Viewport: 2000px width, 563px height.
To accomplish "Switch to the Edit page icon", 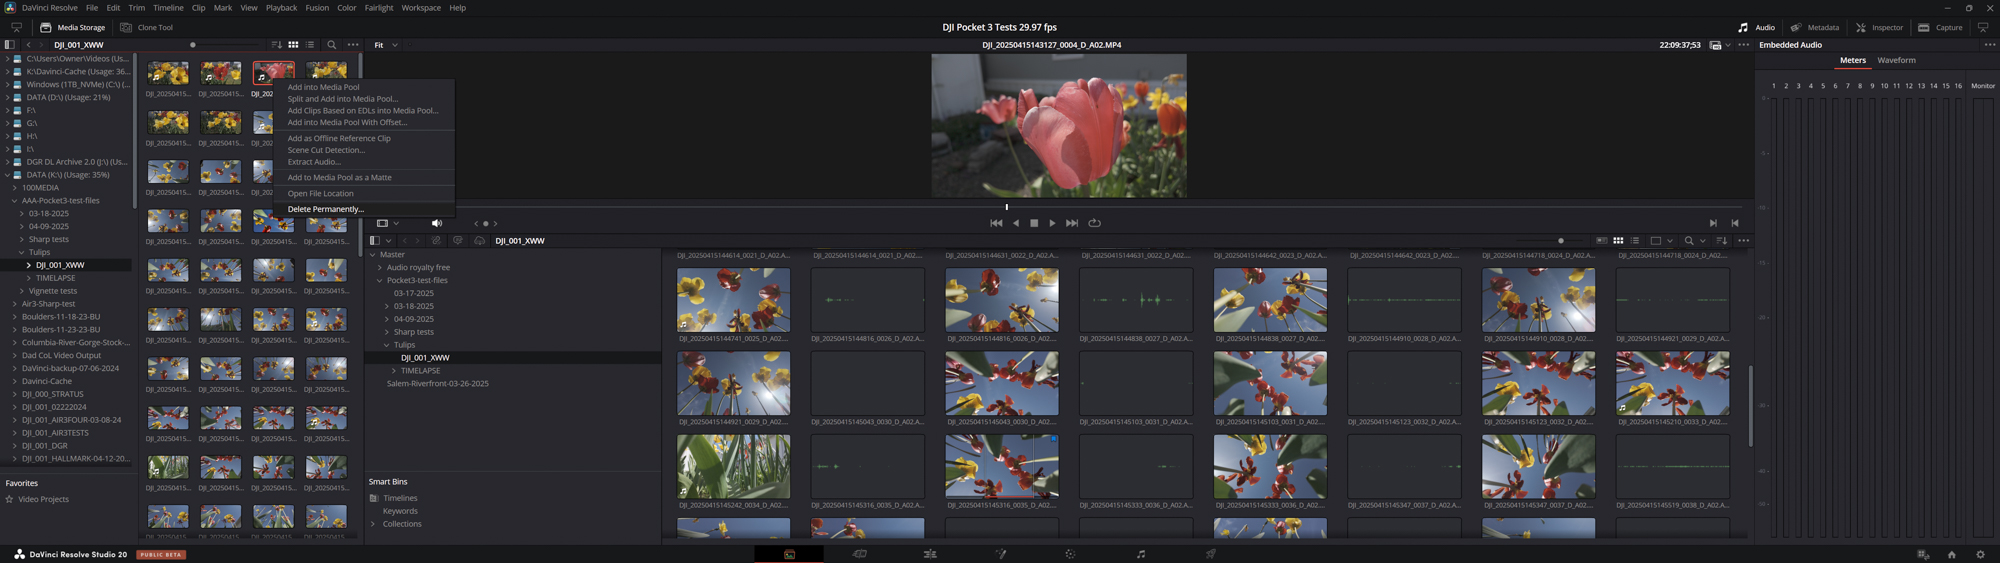I will pyautogui.click(x=930, y=554).
